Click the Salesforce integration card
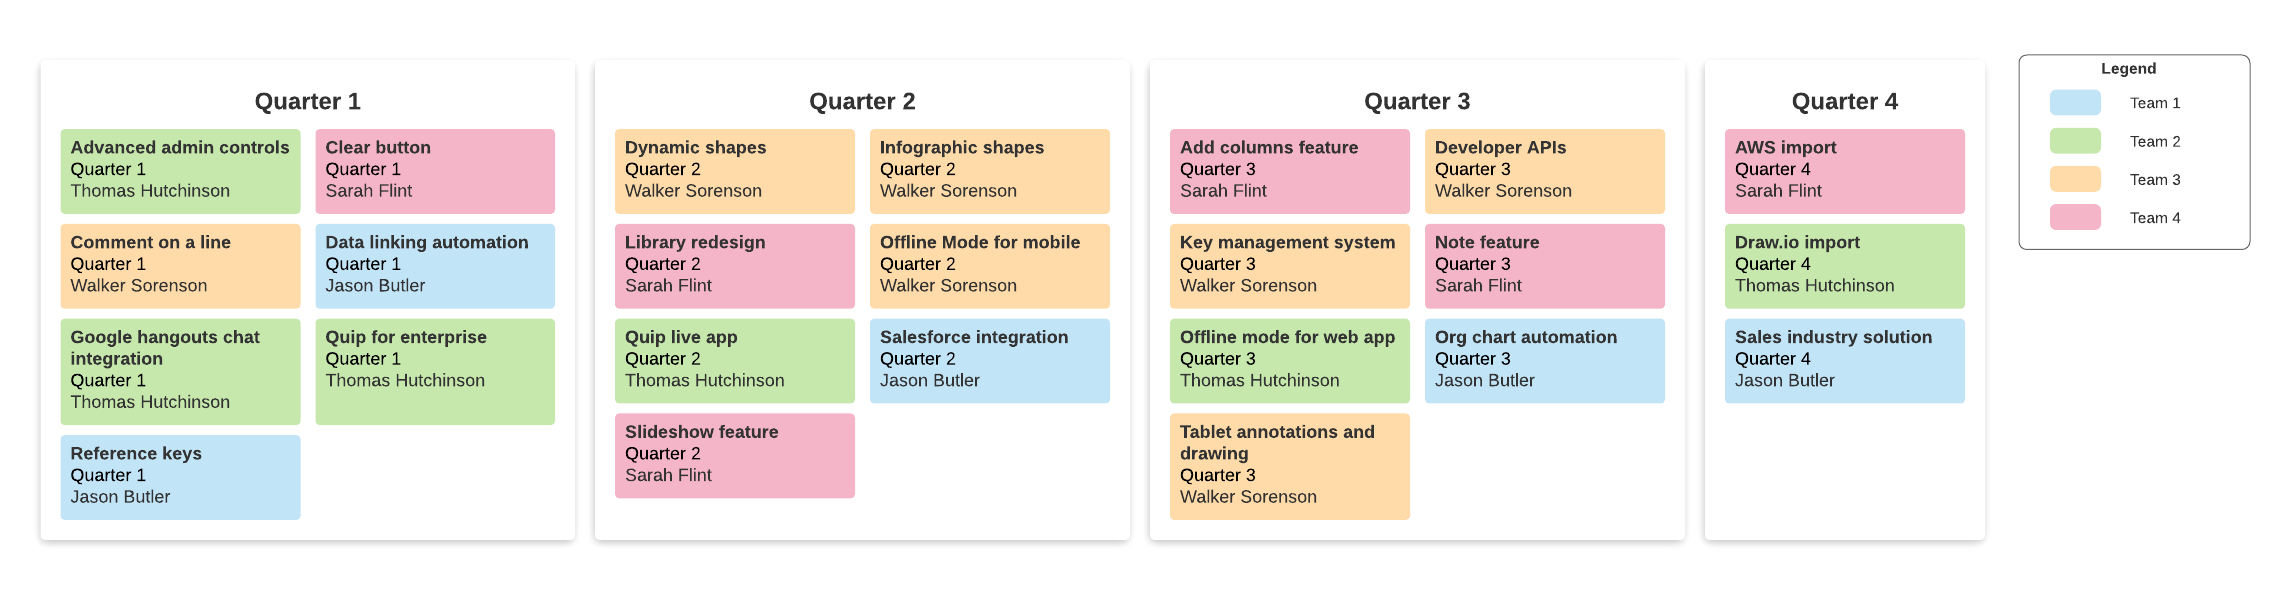The width and height of the screenshot is (2291, 615). [989, 360]
